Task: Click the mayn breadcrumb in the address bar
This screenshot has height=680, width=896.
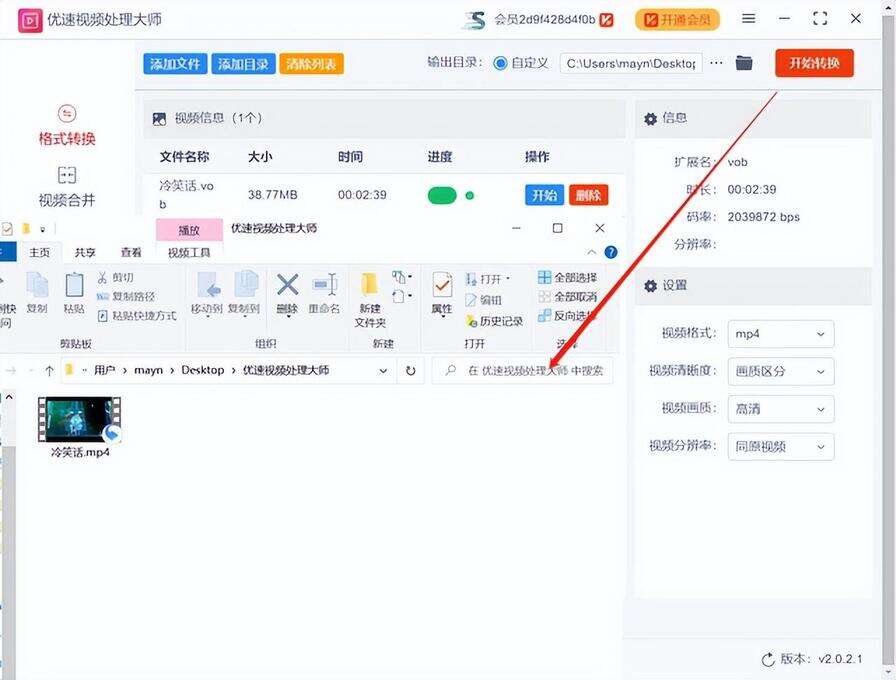Action: (x=149, y=371)
